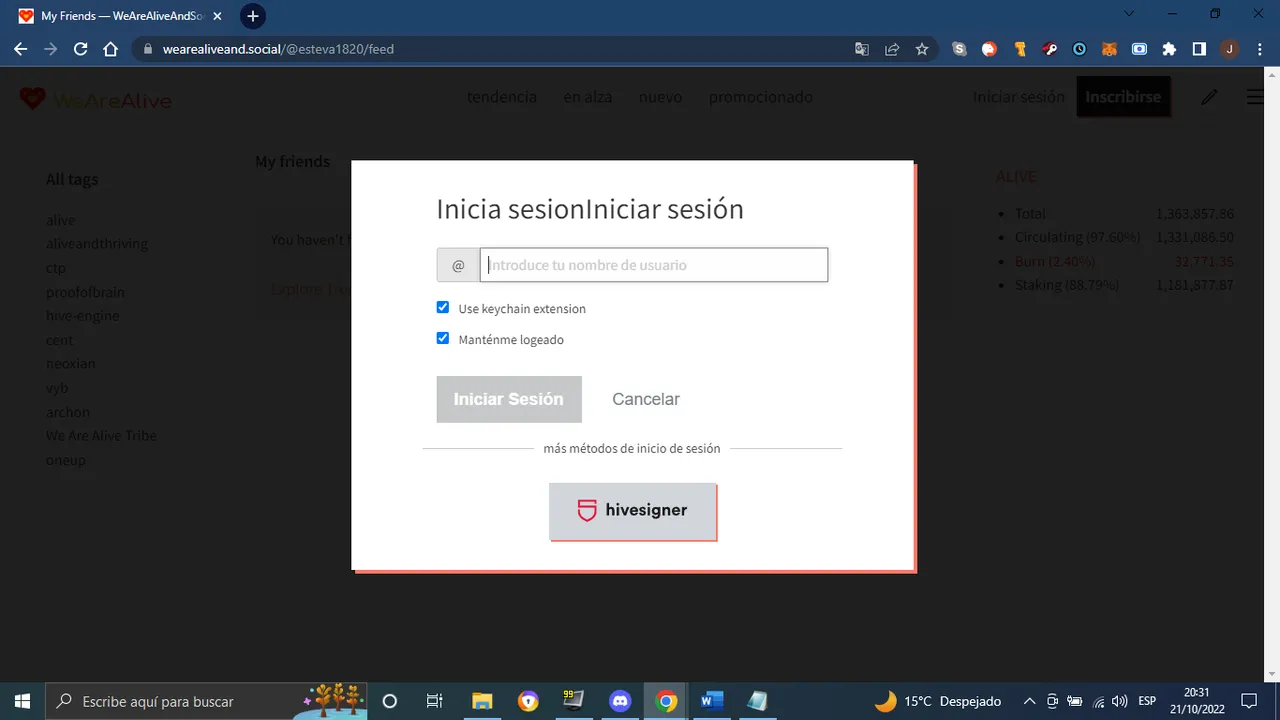This screenshot has height=720, width=1280.
Task: Open File Explorer from the taskbar
Action: [x=482, y=701]
